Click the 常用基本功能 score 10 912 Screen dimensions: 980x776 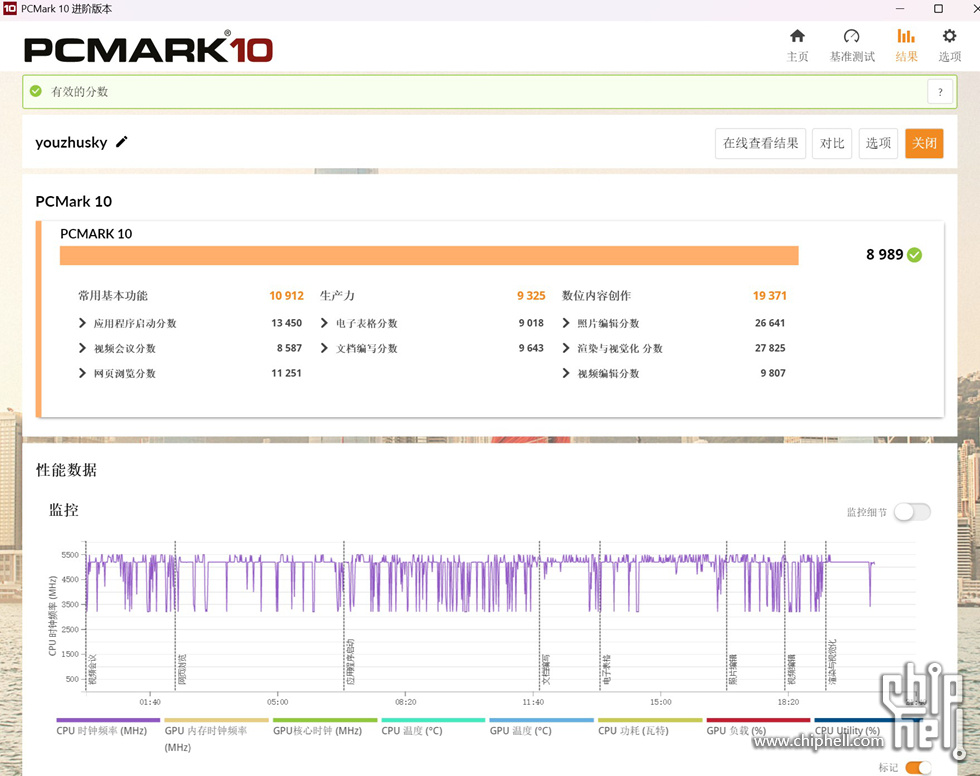click(286, 296)
